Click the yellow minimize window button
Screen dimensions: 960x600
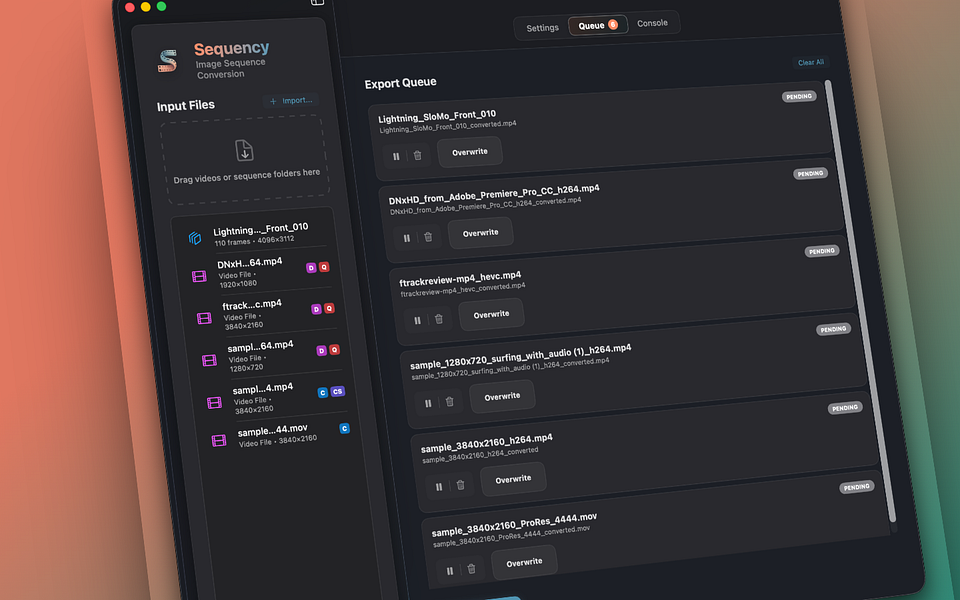pos(145,7)
